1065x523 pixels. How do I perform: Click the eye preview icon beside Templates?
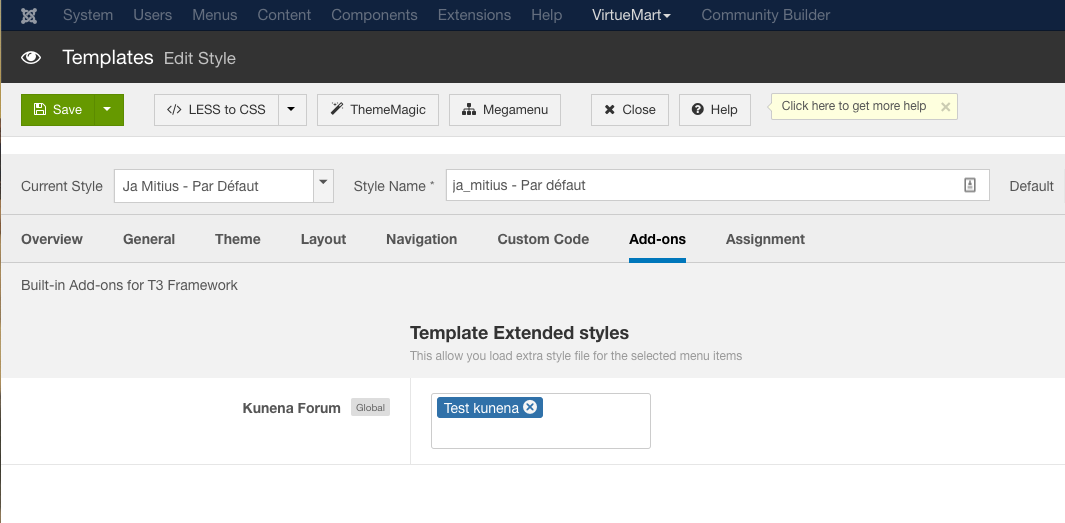point(31,58)
